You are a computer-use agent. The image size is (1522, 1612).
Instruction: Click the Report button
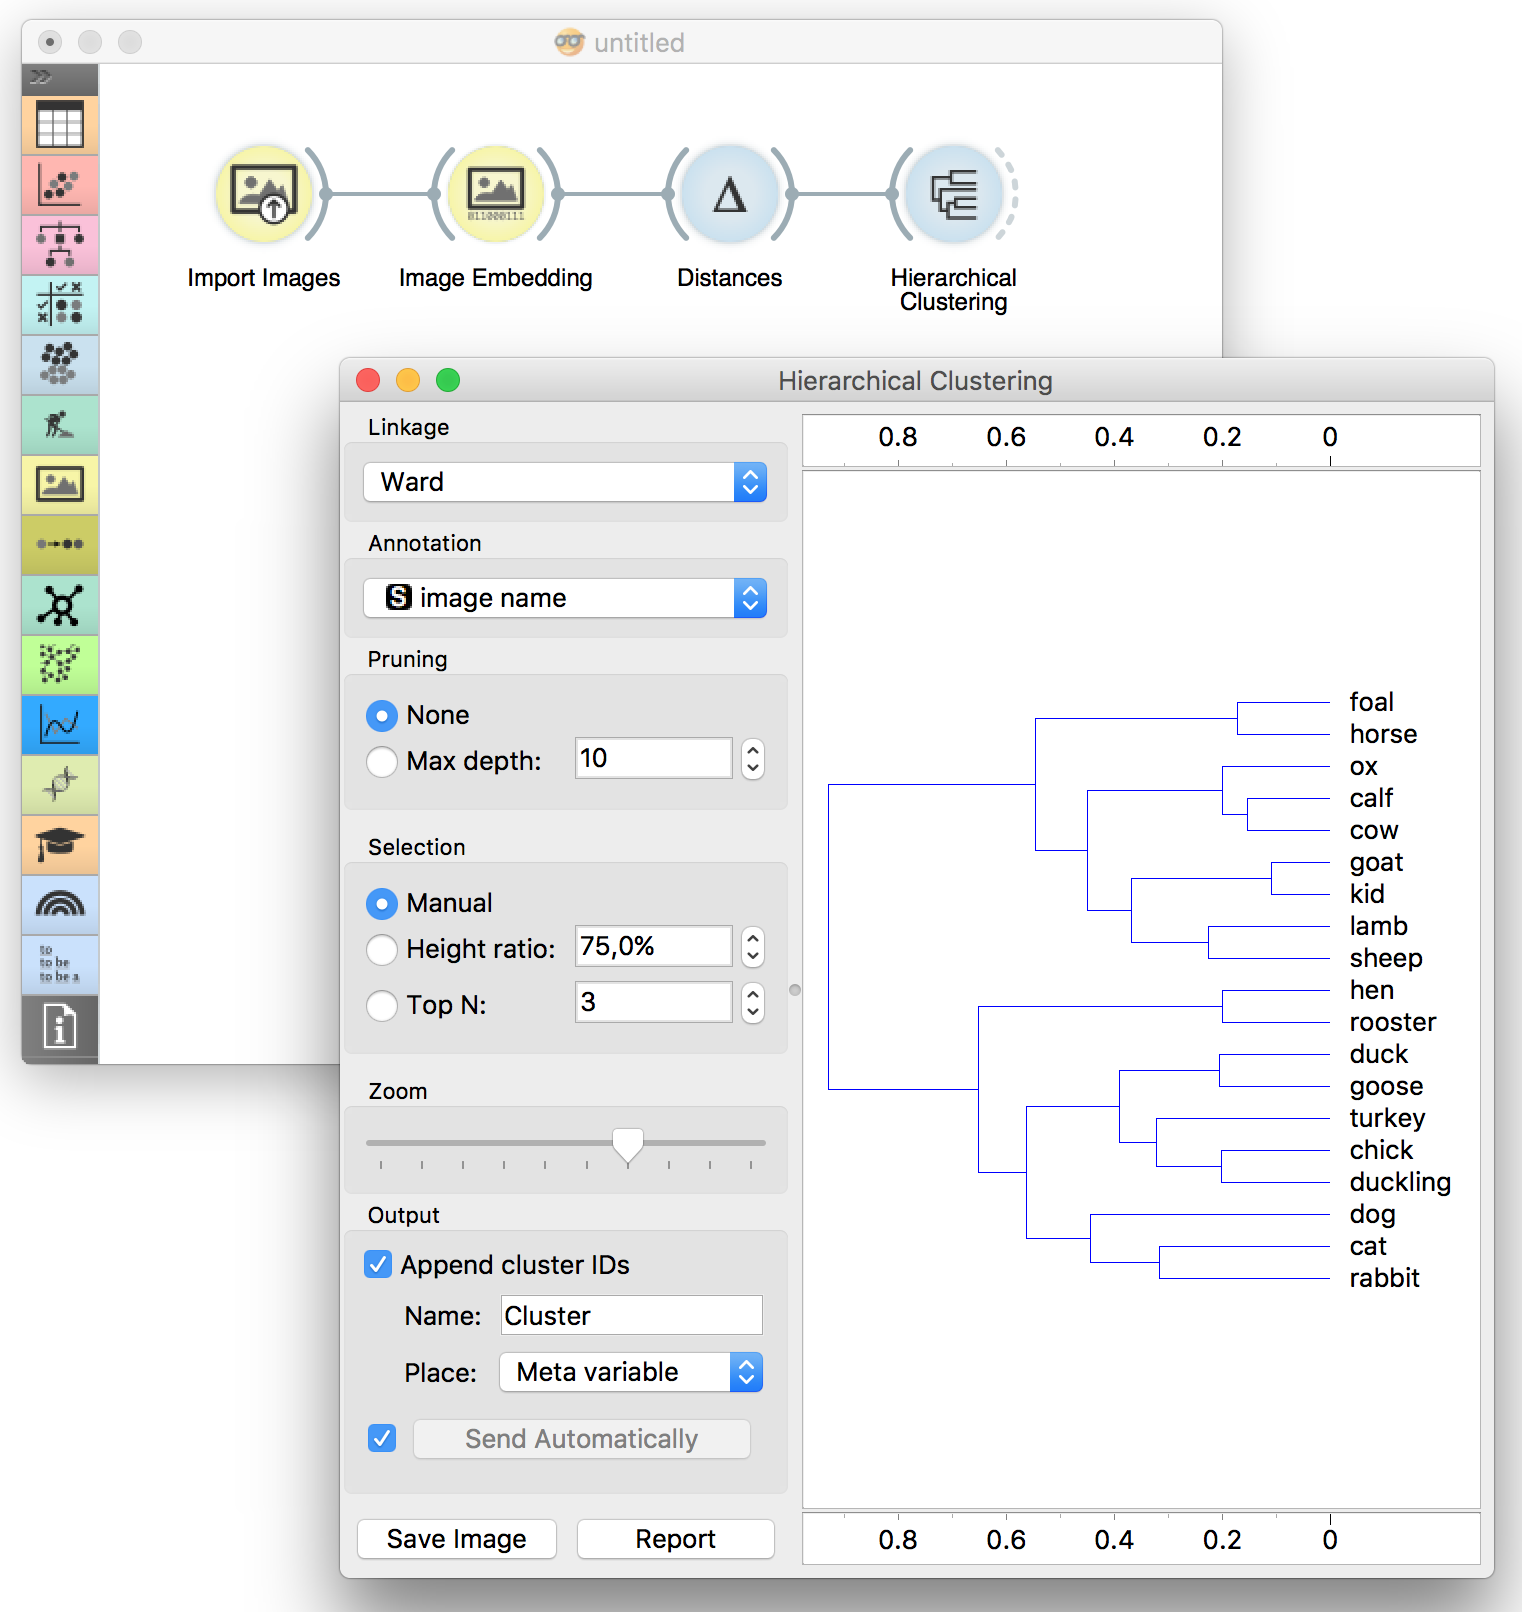(675, 1539)
